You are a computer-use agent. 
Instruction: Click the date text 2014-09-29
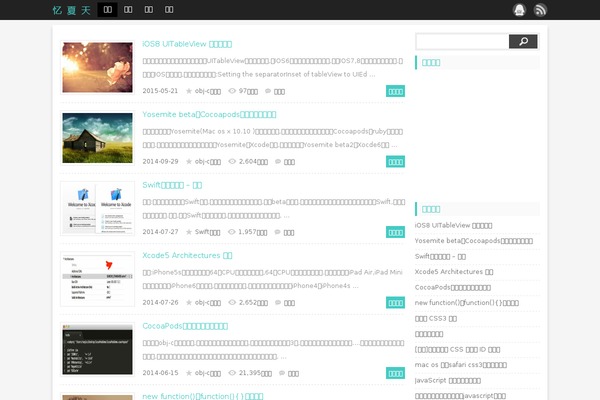tap(160, 161)
